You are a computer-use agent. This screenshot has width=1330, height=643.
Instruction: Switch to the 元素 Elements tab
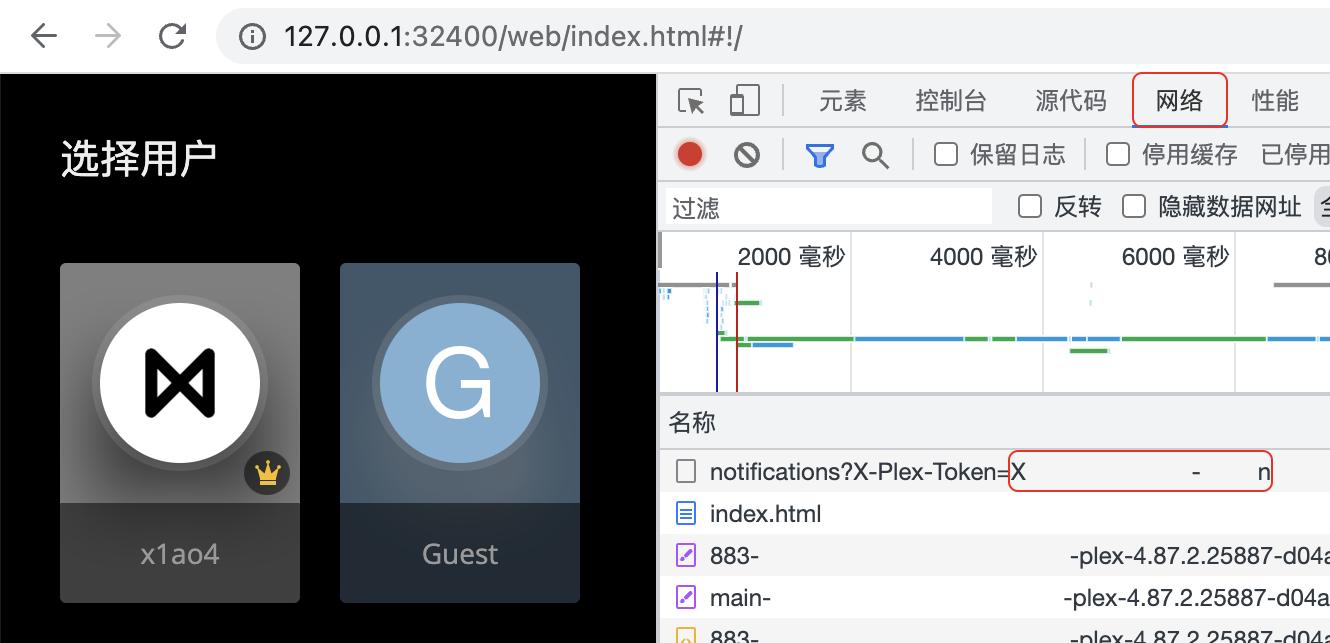tap(841, 100)
